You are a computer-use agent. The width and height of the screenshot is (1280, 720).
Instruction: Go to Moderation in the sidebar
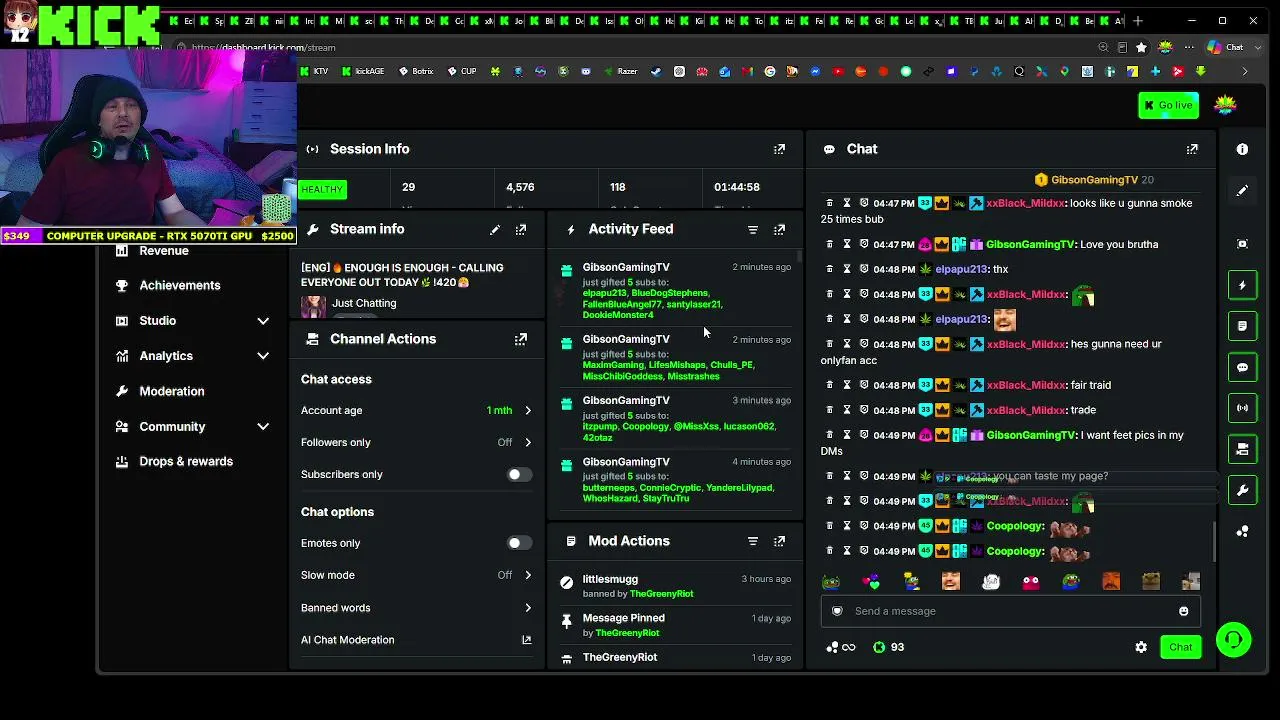160,392
